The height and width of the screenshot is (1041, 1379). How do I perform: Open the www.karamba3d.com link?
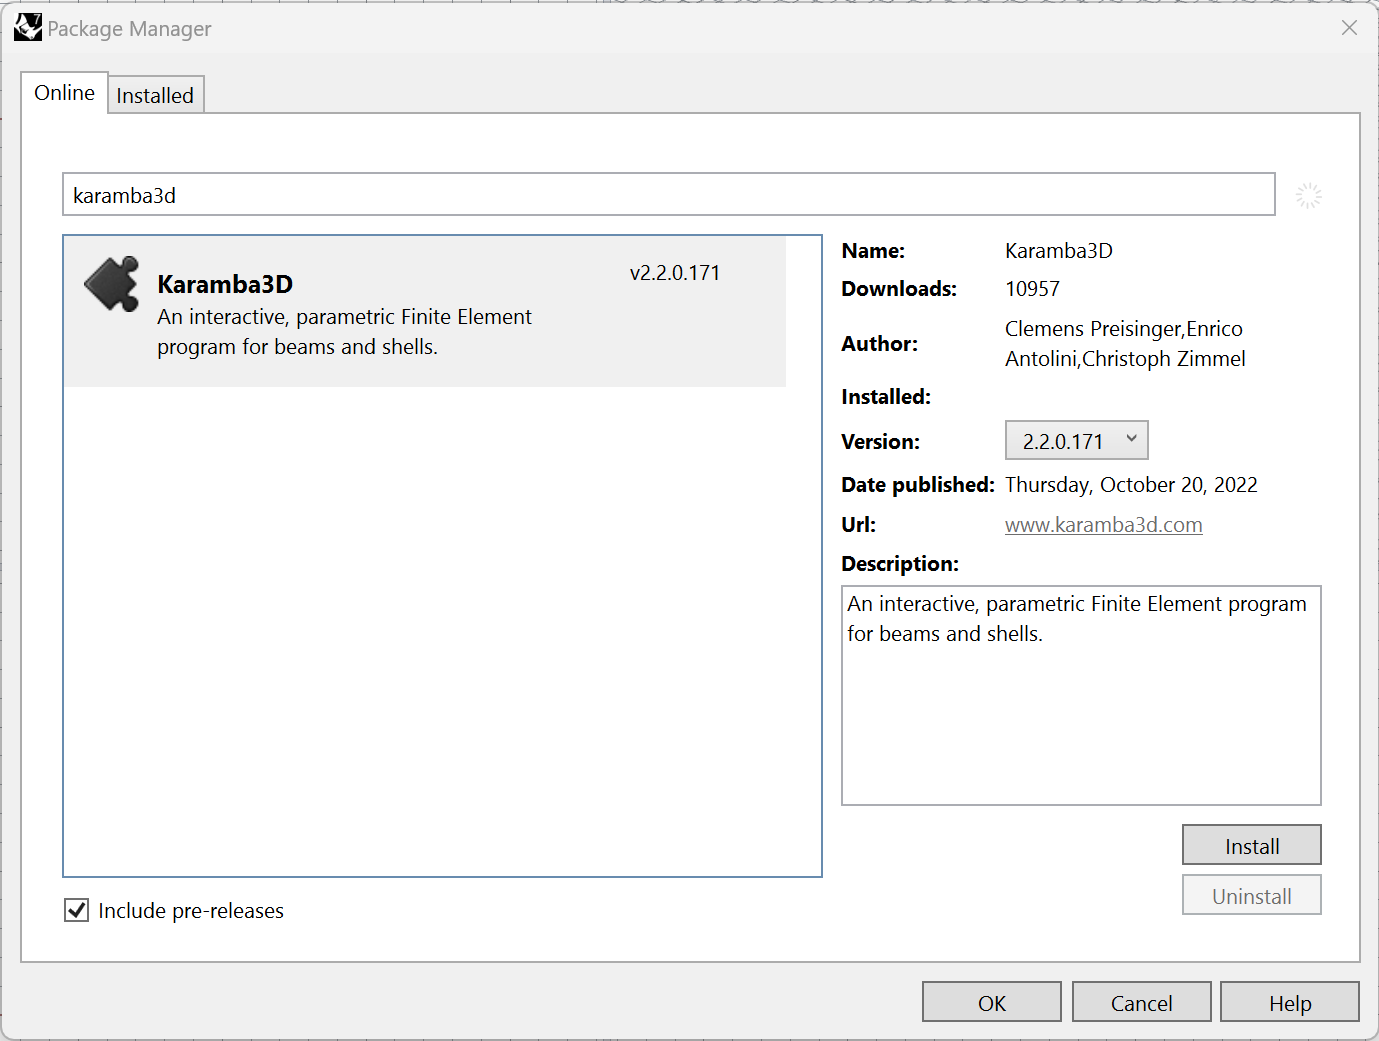point(1103,525)
